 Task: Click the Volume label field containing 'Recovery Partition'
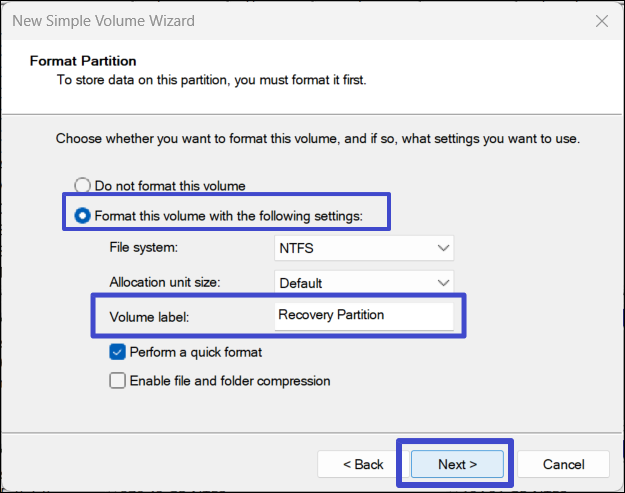(363, 315)
